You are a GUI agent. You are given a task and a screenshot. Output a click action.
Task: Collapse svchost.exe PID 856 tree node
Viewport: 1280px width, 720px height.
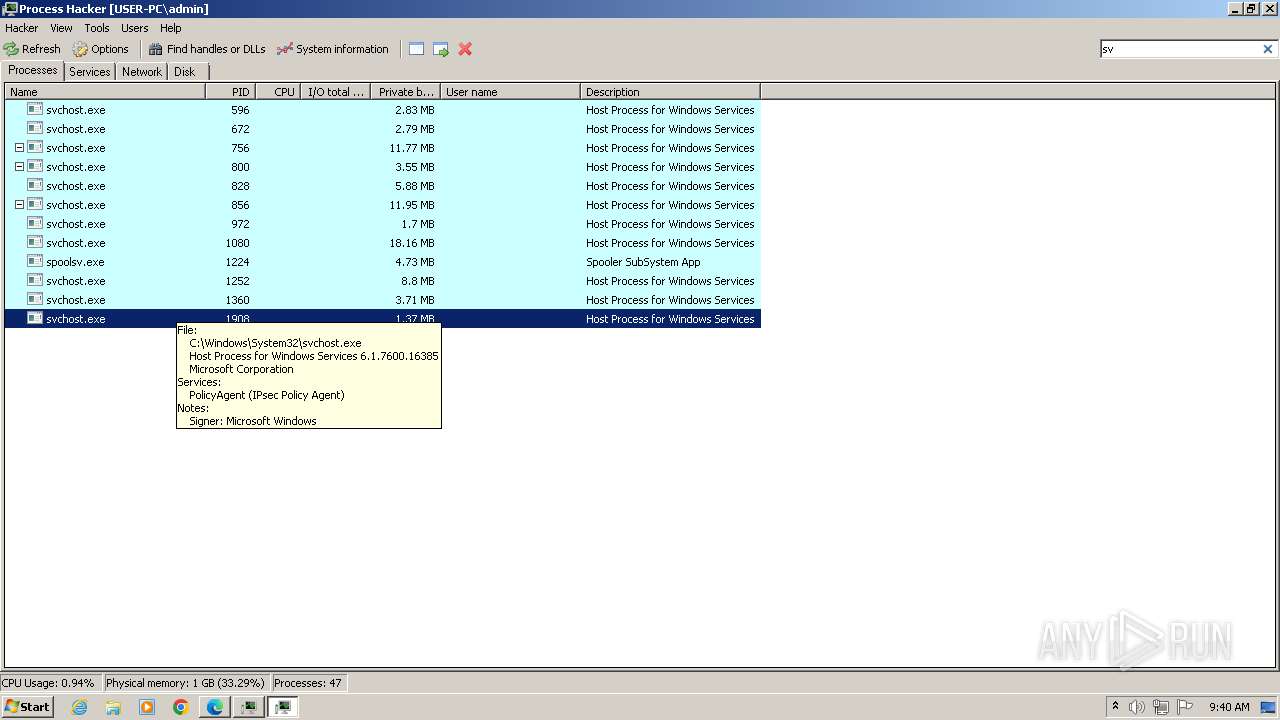[19, 205]
